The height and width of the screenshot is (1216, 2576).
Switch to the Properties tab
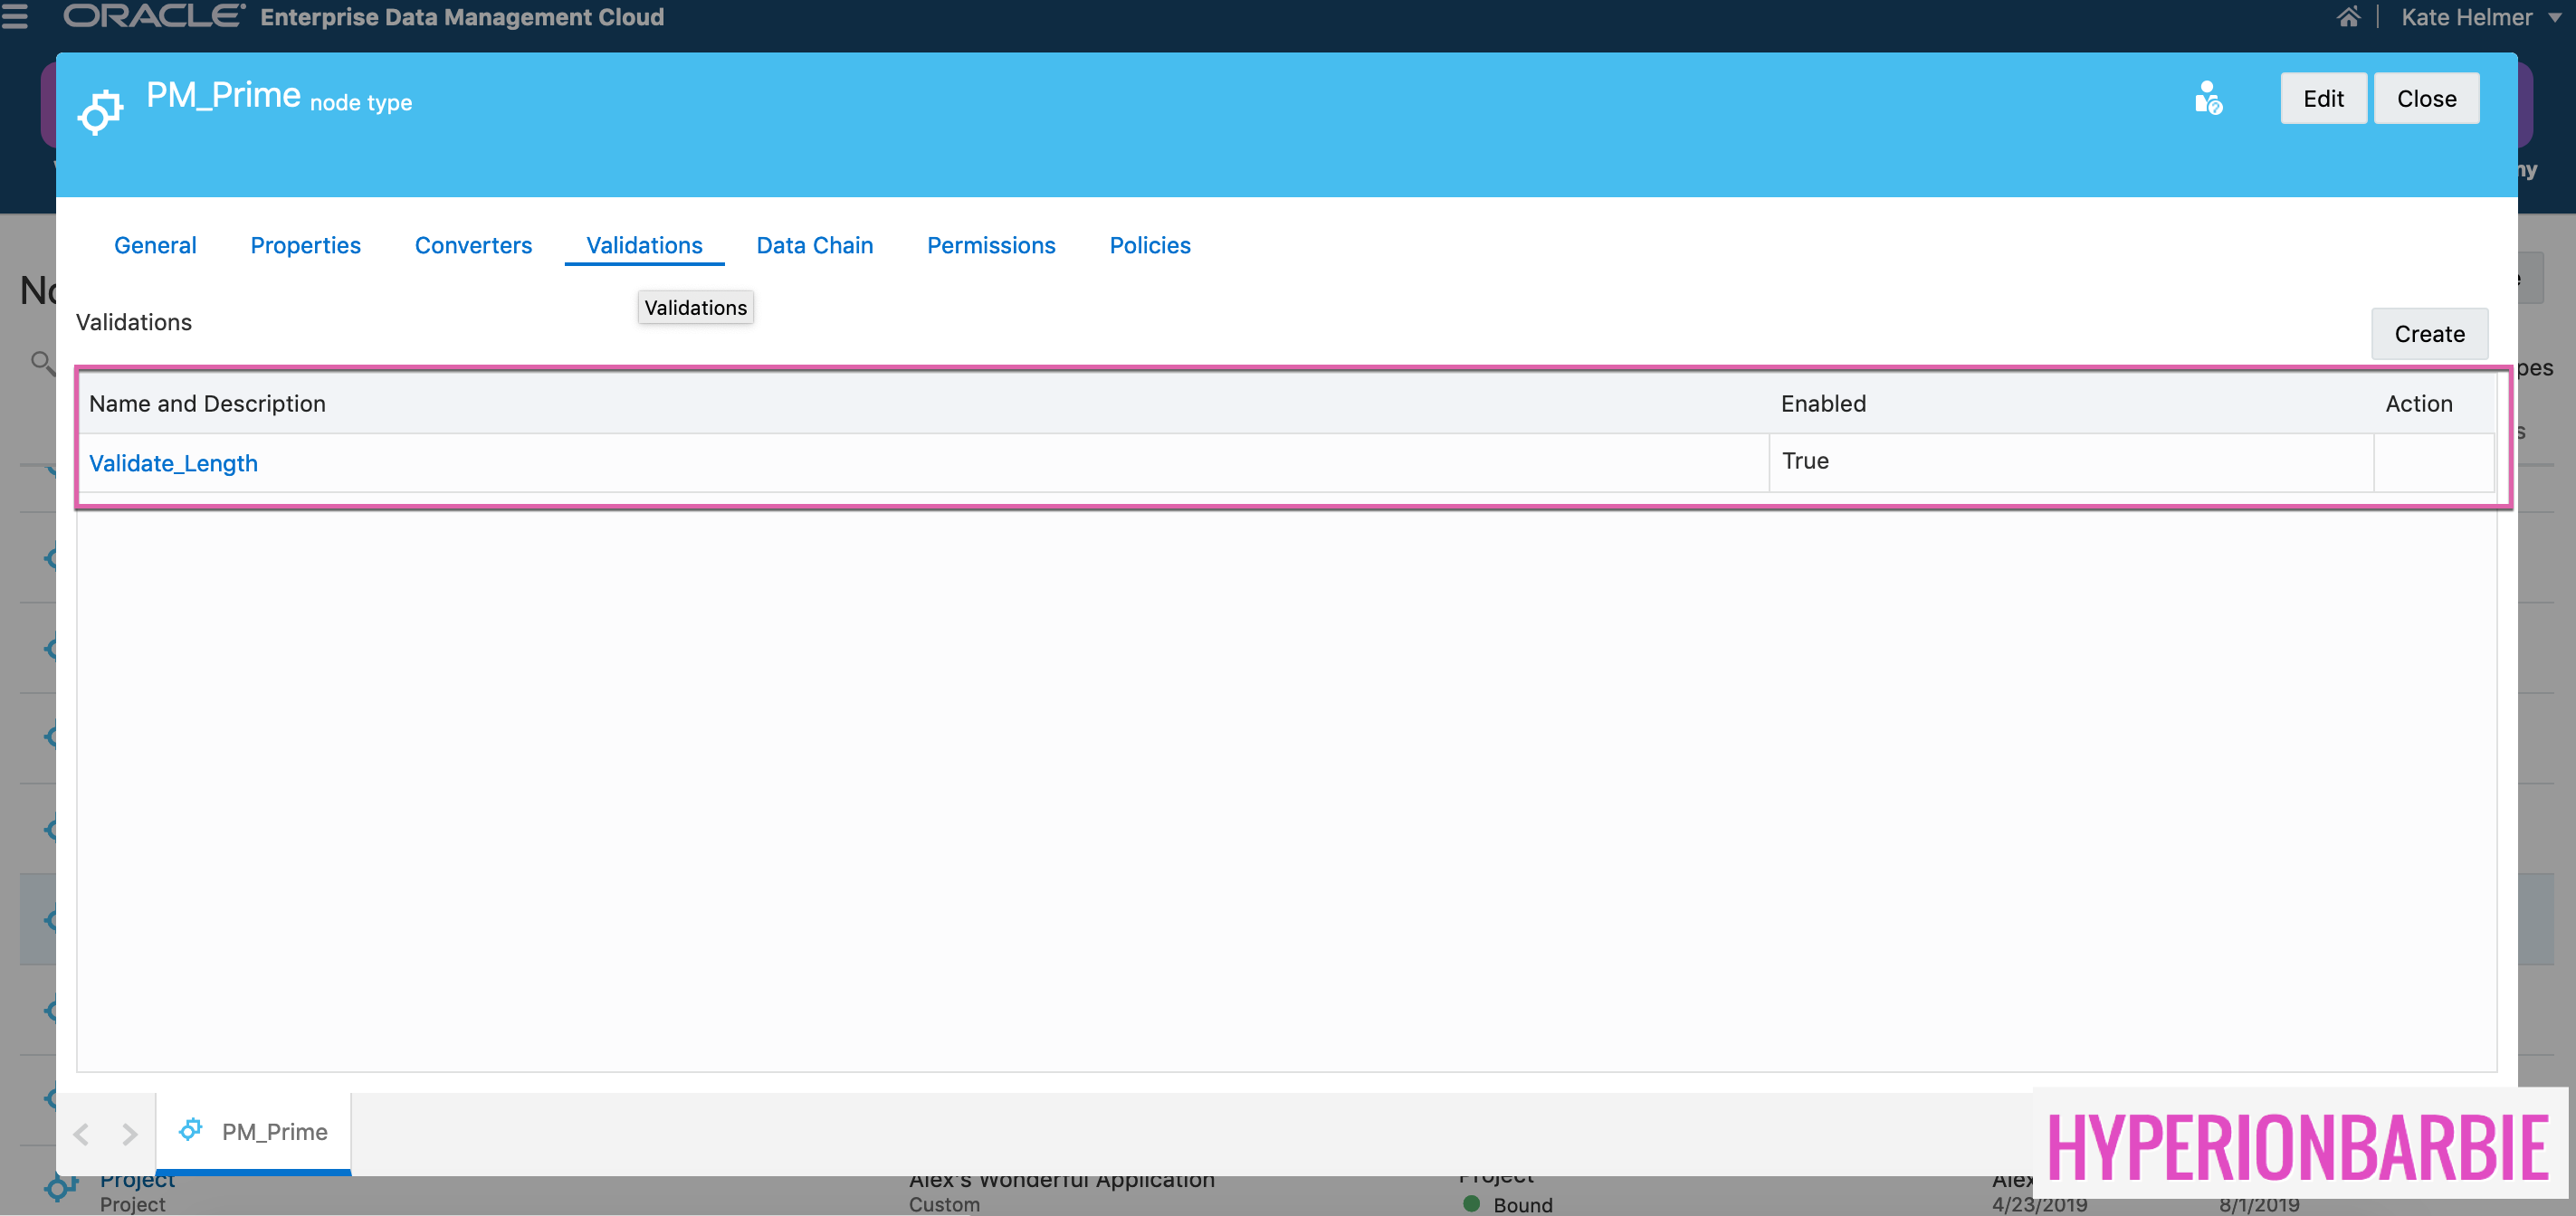(x=306, y=245)
